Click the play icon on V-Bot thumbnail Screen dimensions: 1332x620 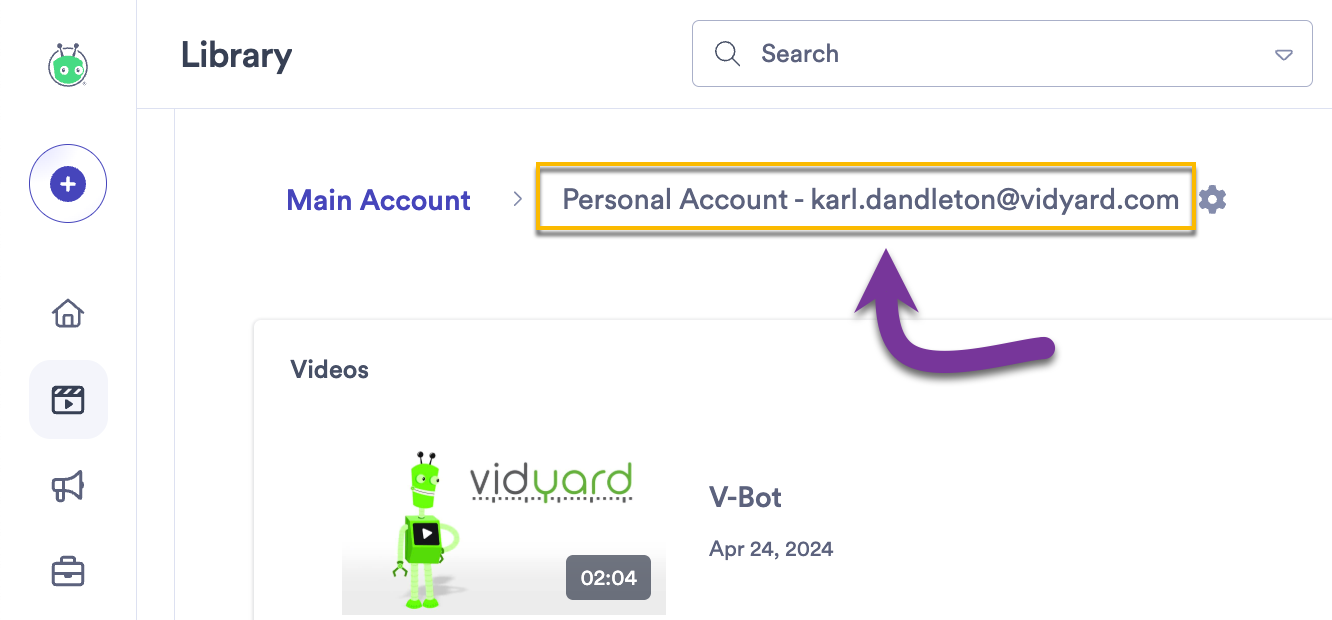click(428, 533)
